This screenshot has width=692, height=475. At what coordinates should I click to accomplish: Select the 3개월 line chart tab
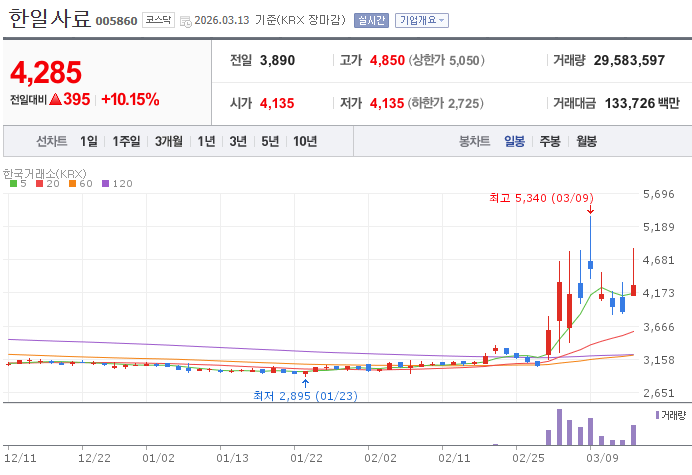(x=169, y=141)
